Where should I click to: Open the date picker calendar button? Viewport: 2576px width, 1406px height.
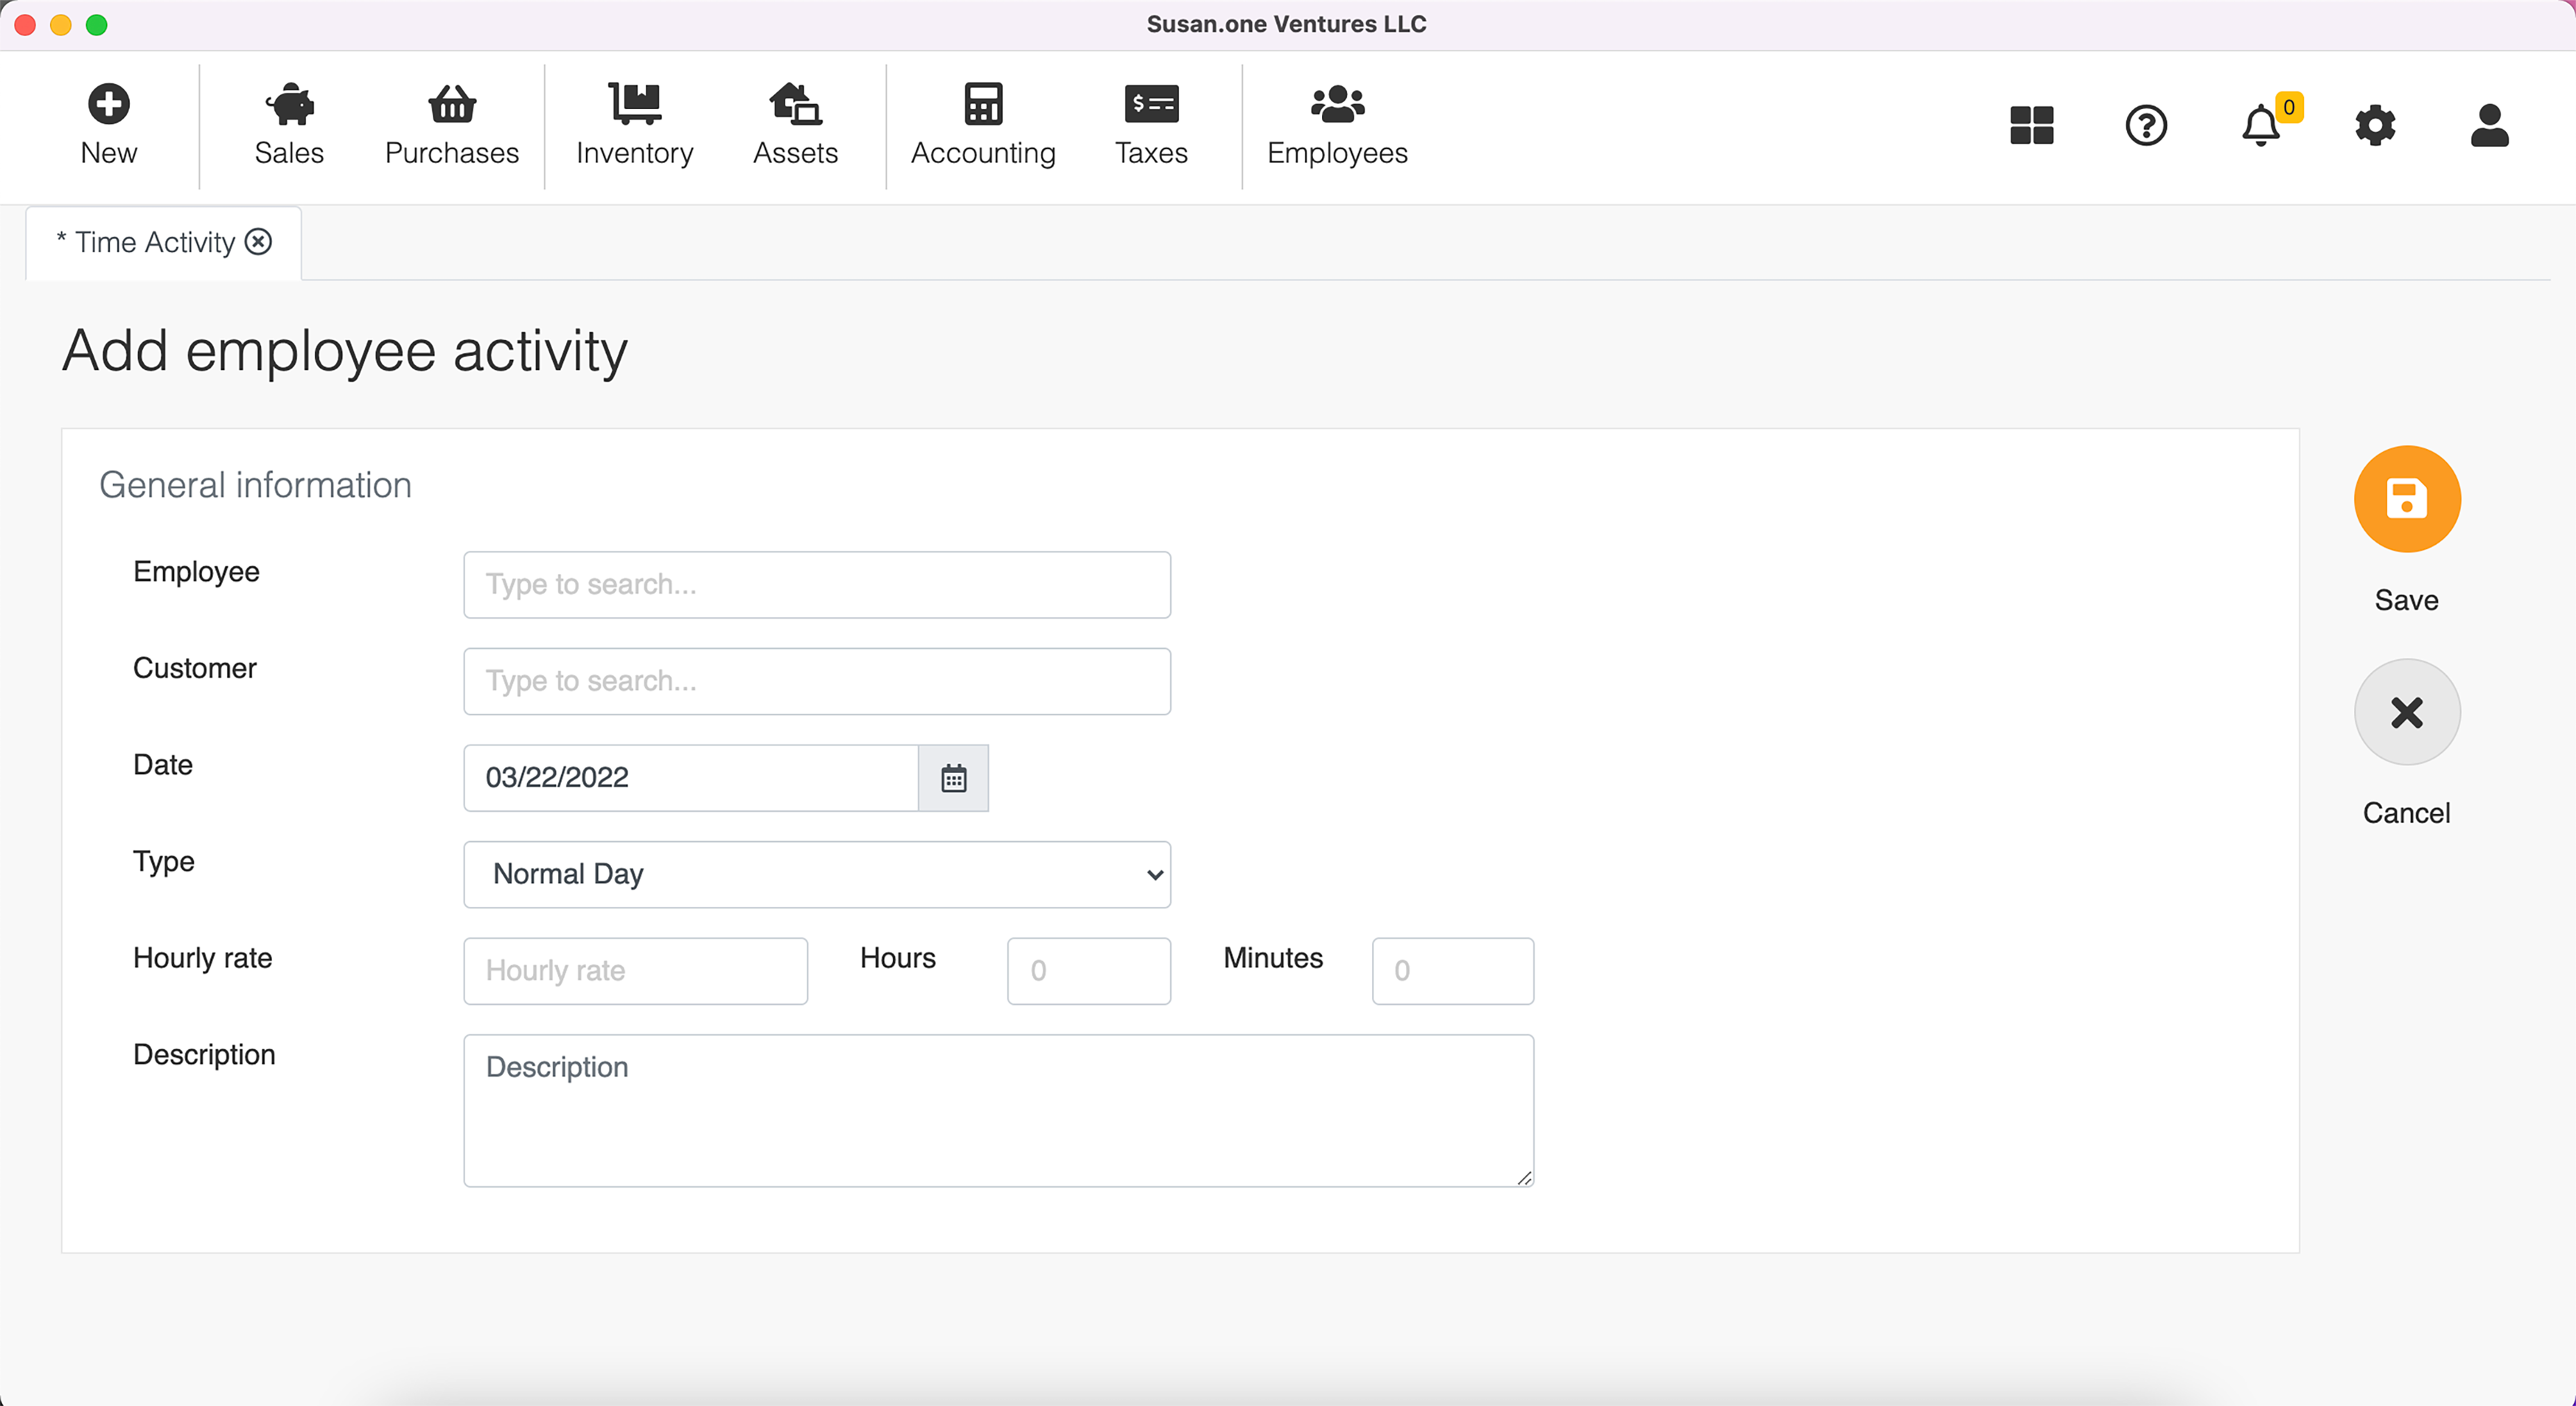pos(953,778)
